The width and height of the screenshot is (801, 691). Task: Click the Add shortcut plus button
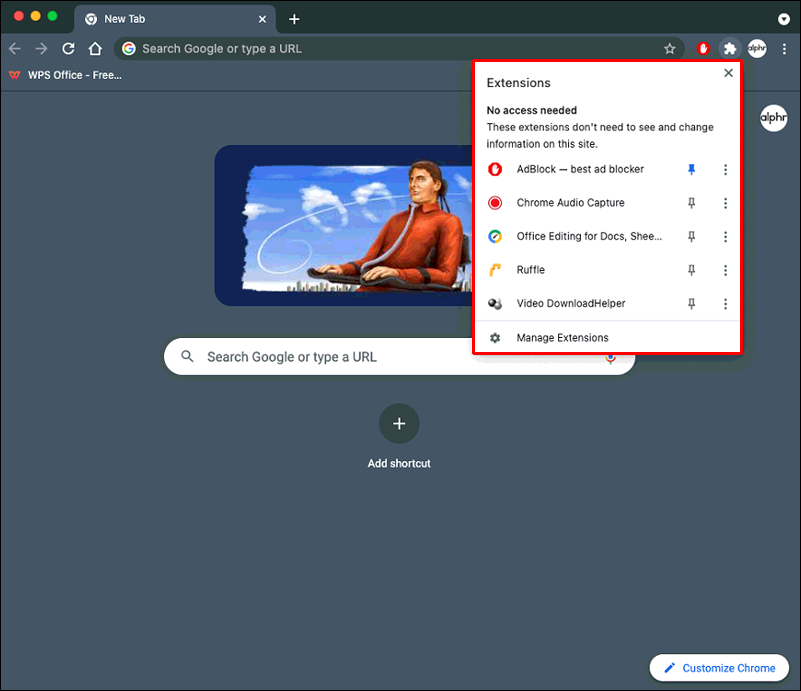[399, 423]
